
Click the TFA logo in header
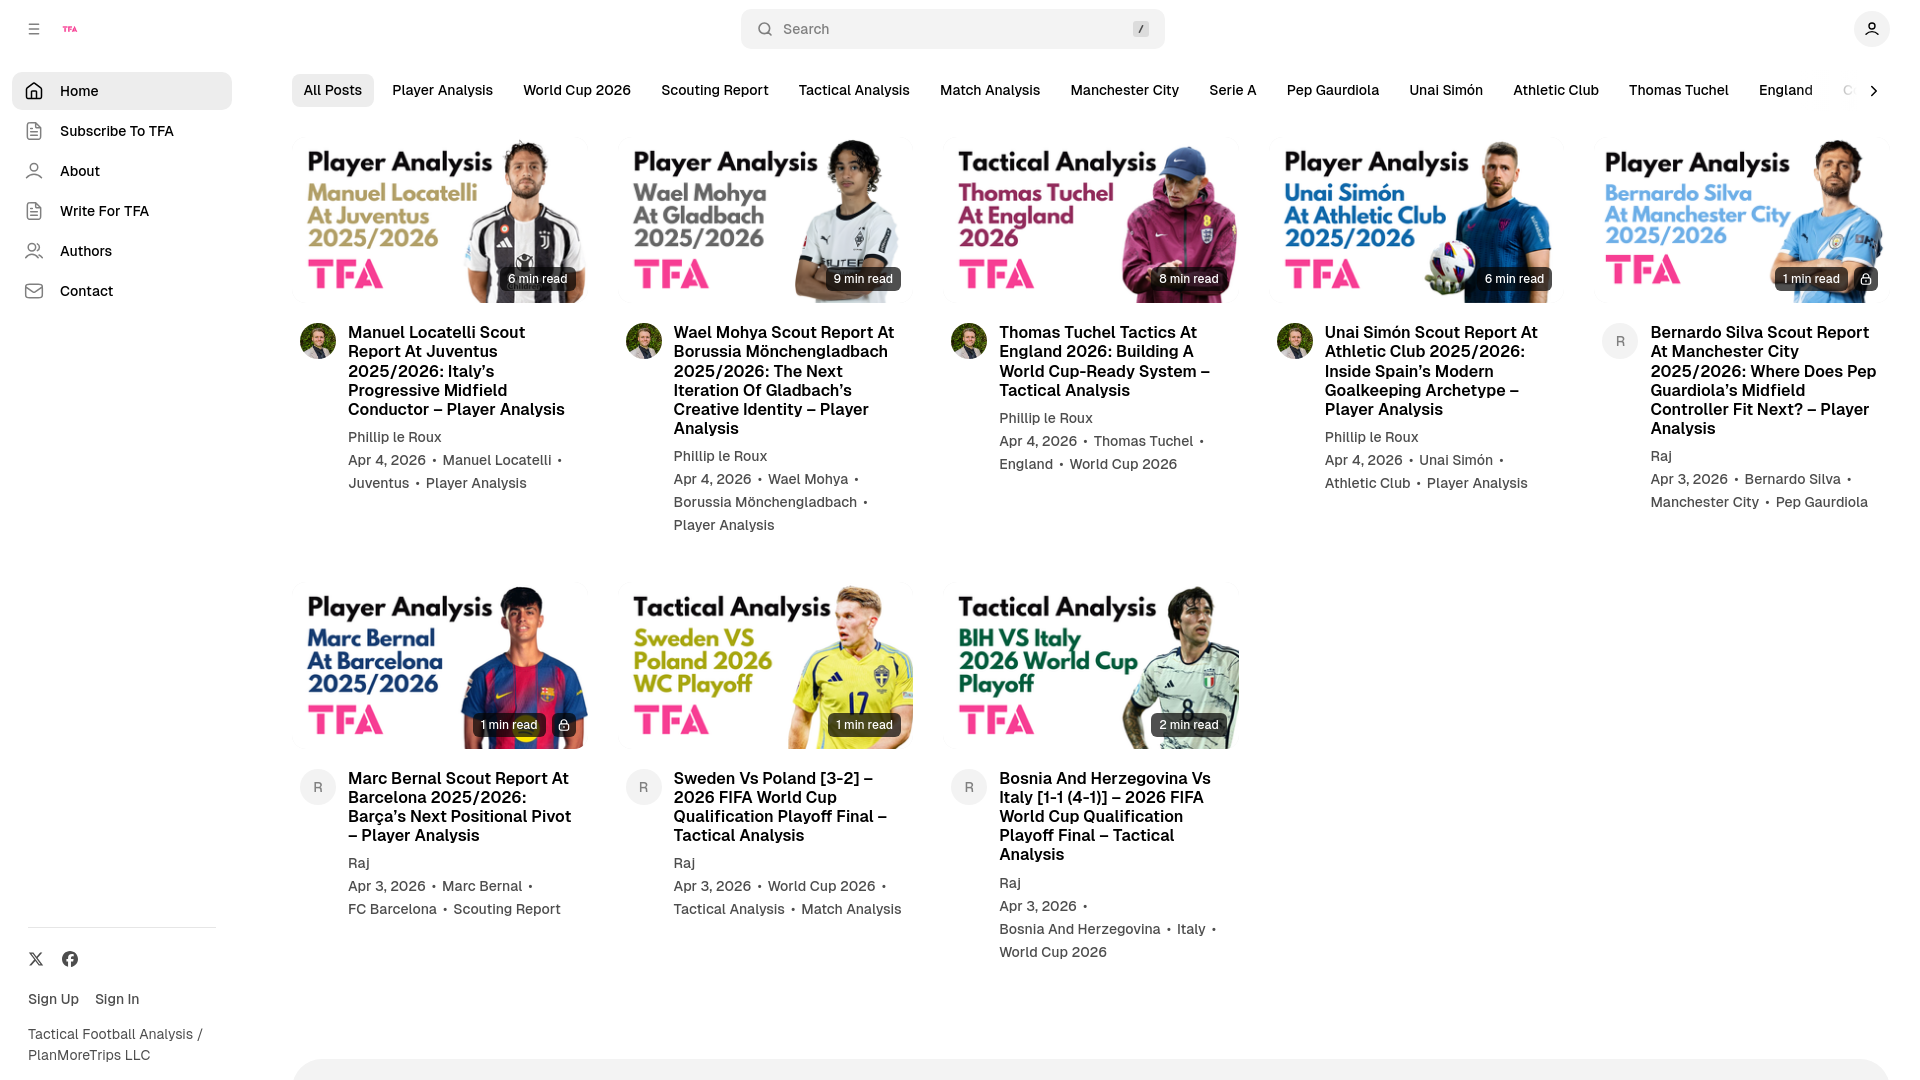click(x=70, y=29)
